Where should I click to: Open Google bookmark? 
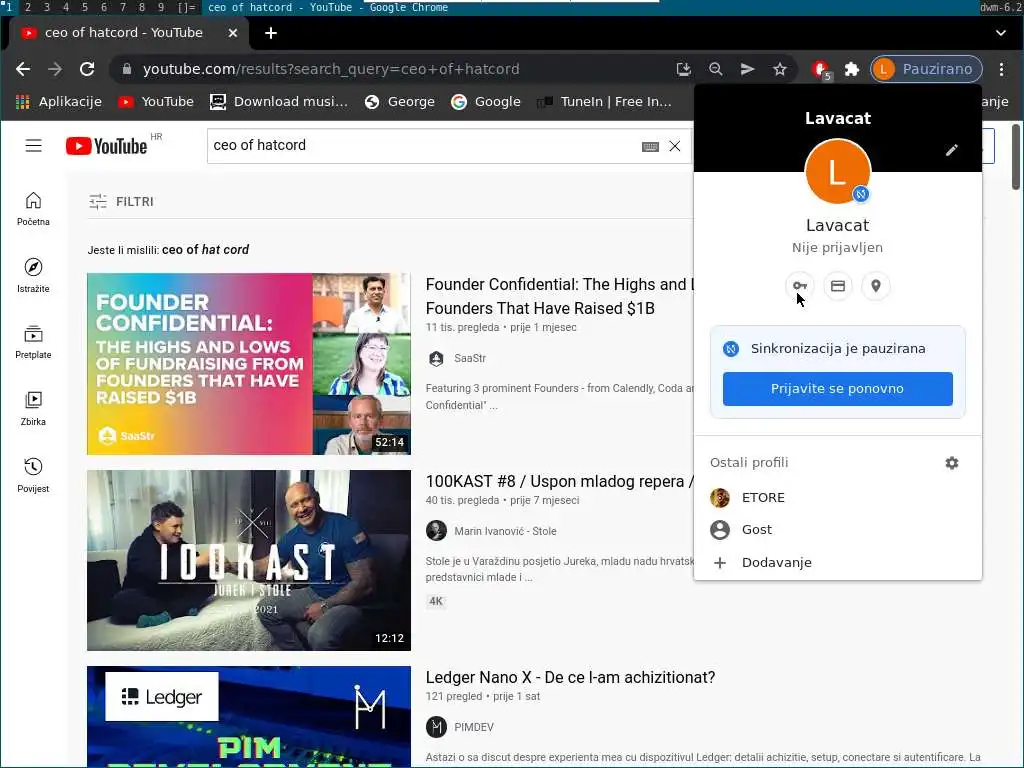487,102
